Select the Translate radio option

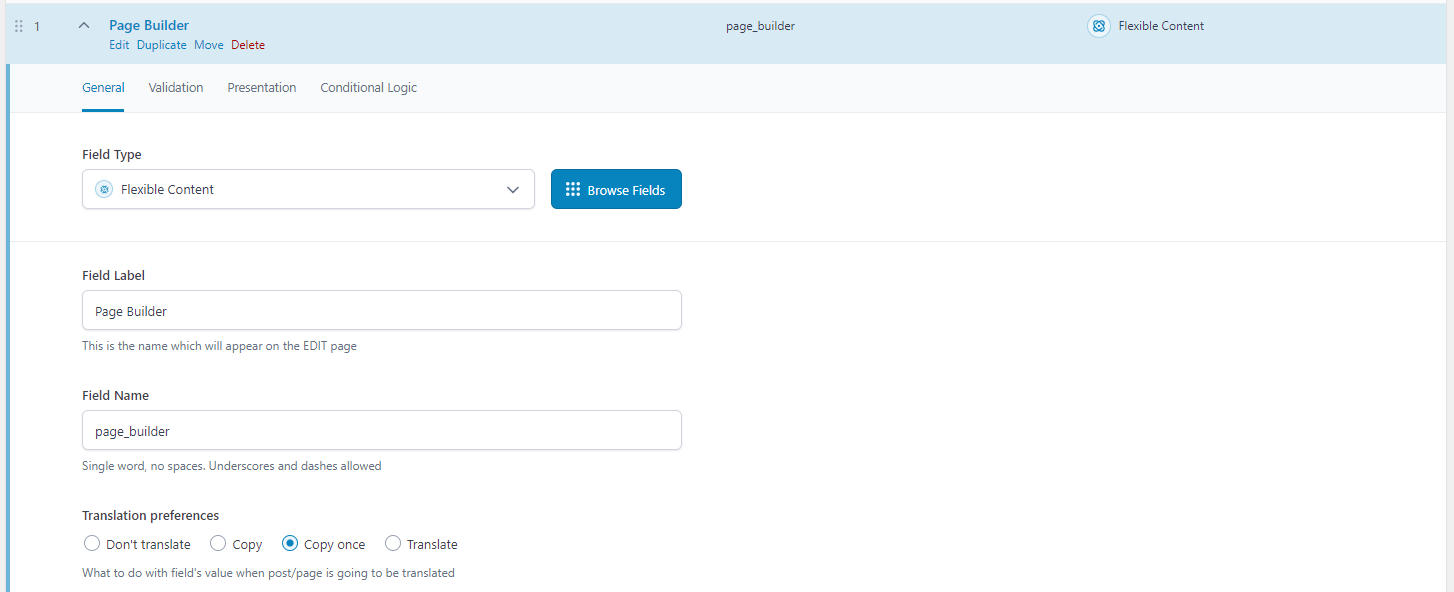click(x=393, y=544)
